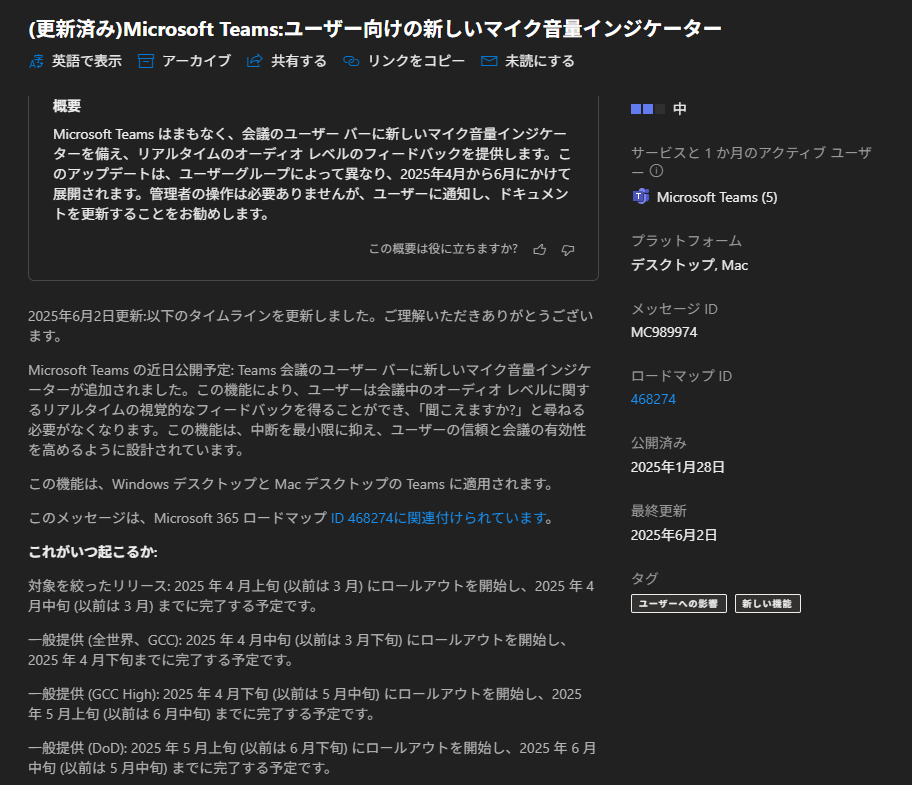Click the chain link copy icon
This screenshot has height=785, width=912.
(x=351, y=61)
